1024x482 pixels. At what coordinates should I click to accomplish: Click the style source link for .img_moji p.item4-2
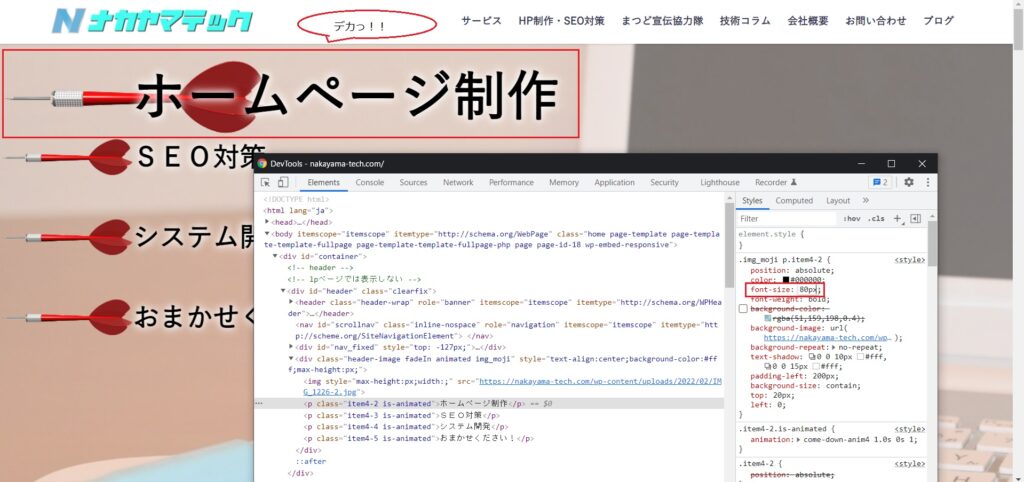(x=909, y=260)
